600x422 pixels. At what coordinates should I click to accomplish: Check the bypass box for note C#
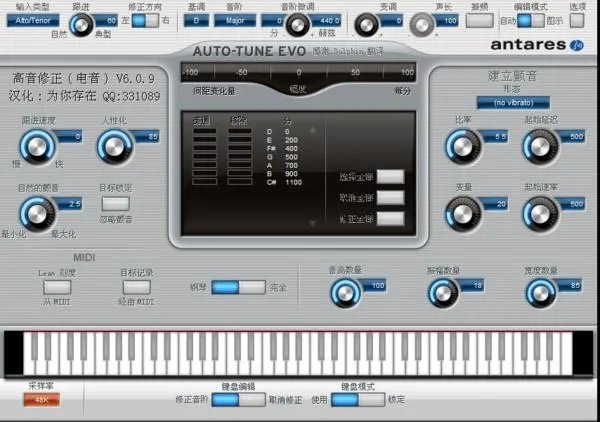[x=204, y=182]
